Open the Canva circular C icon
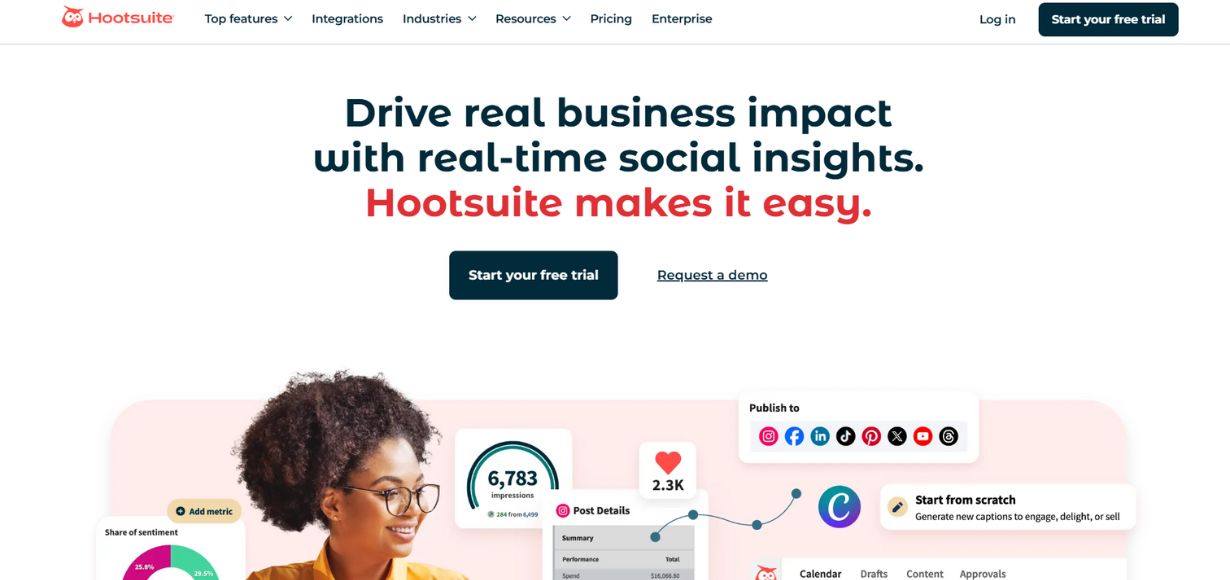This screenshot has width=1230, height=580. click(x=839, y=507)
